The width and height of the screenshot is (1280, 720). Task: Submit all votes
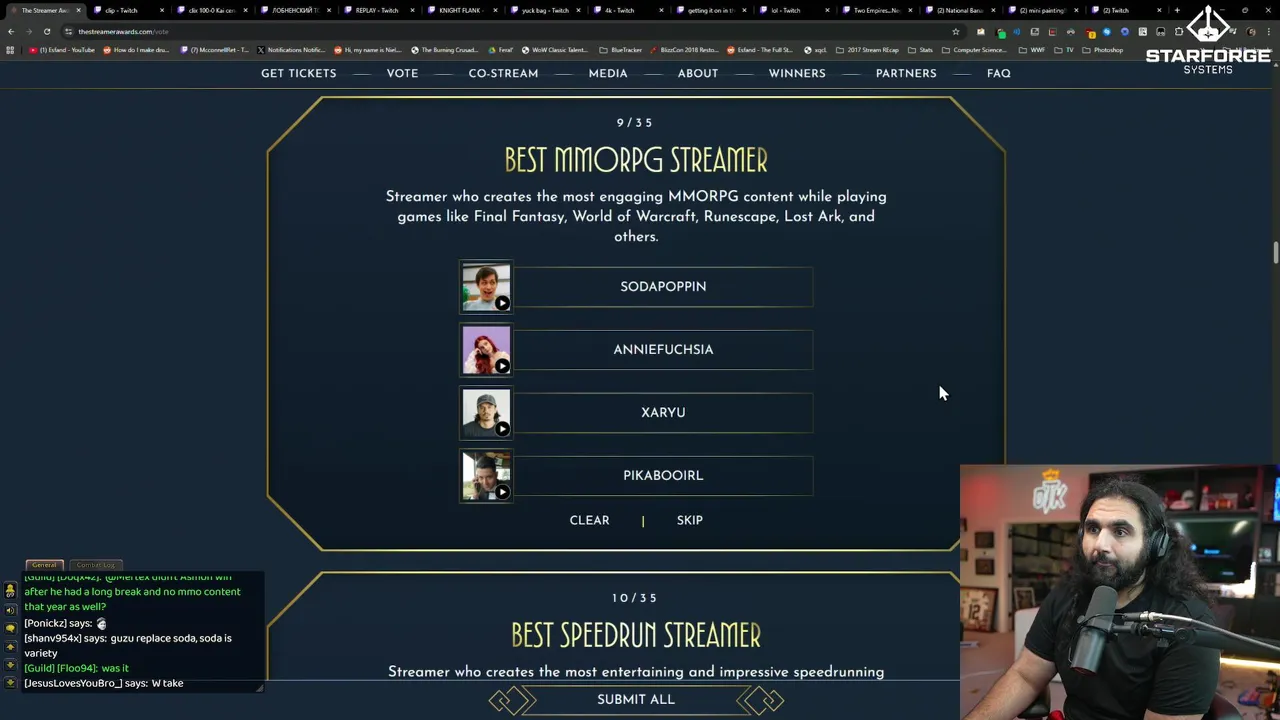click(636, 700)
